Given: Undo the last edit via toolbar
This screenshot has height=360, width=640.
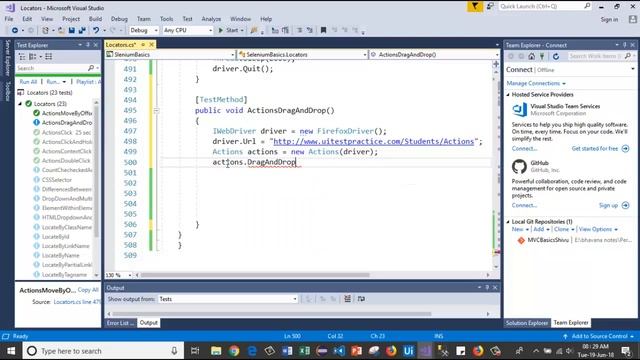Looking at the screenshot, I should click(x=96, y=30).
